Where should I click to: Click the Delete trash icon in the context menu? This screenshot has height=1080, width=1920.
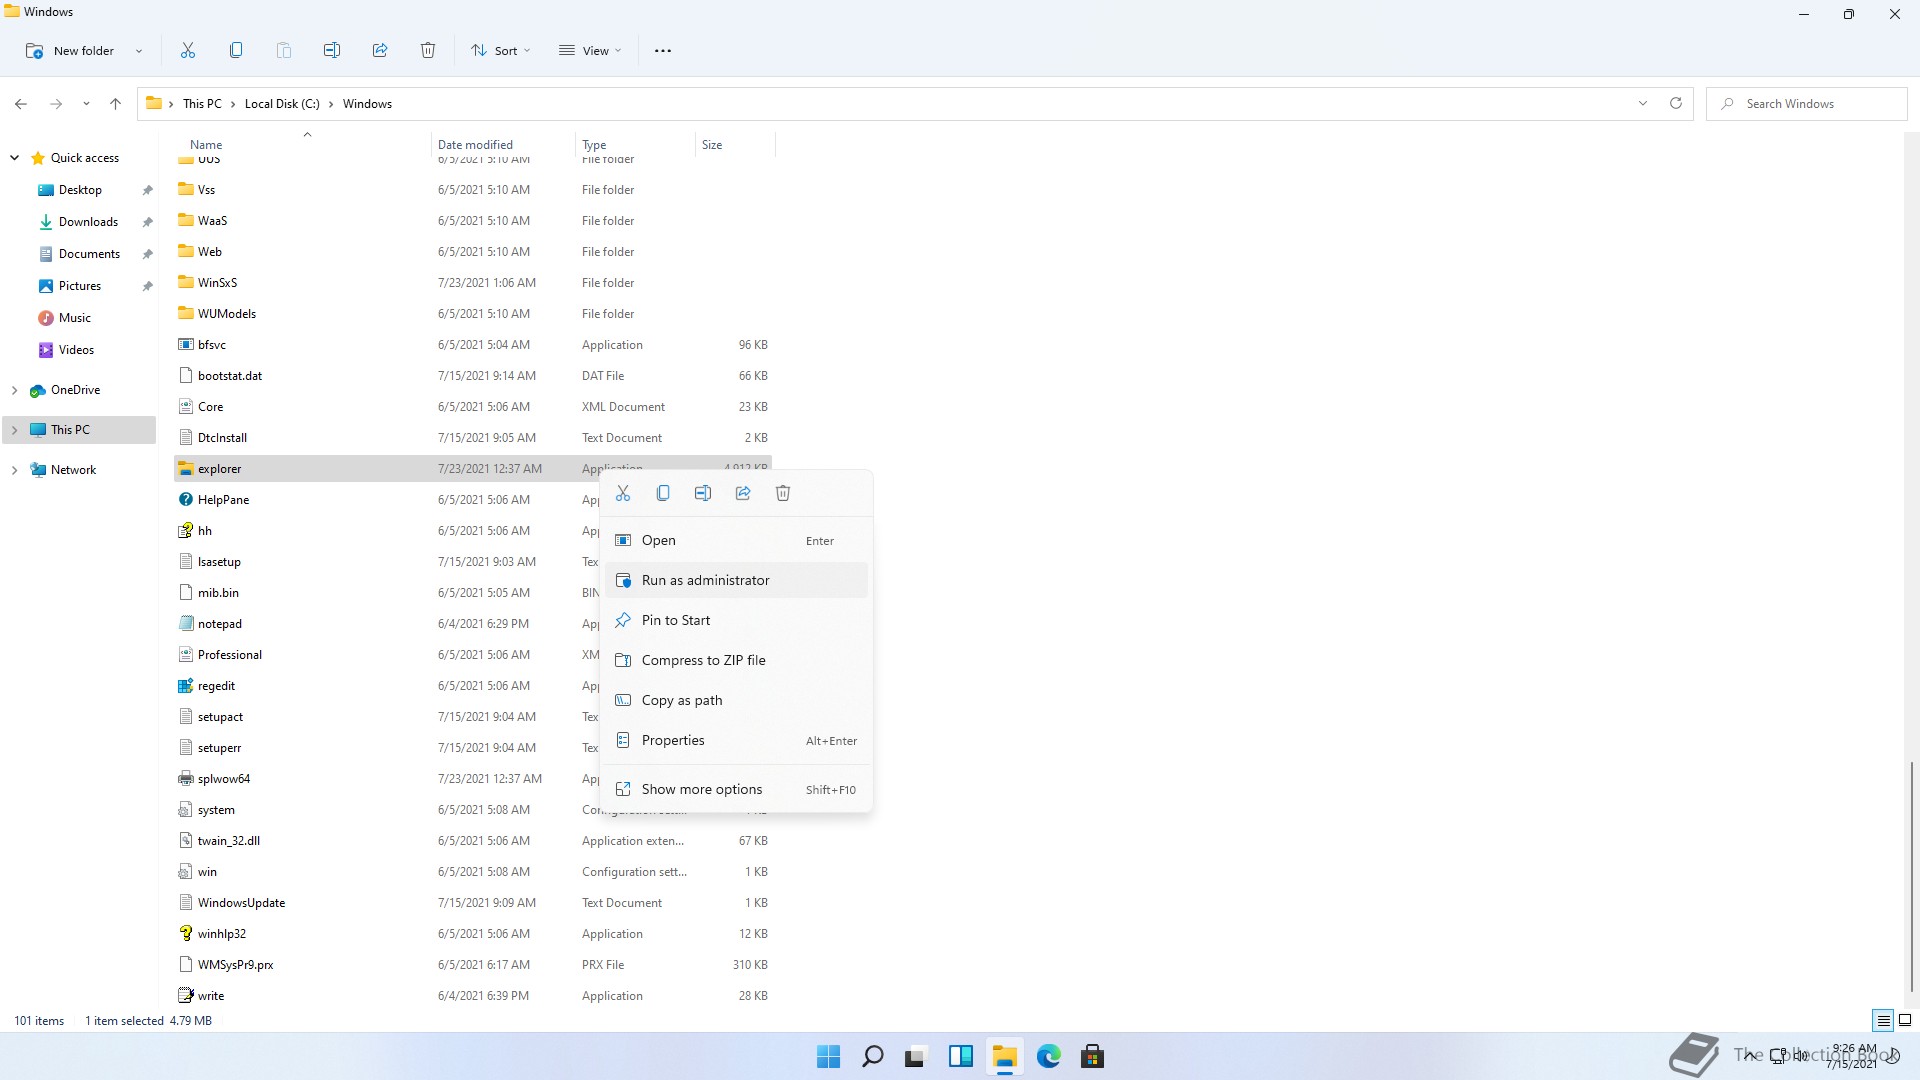(x=783, y=493)
